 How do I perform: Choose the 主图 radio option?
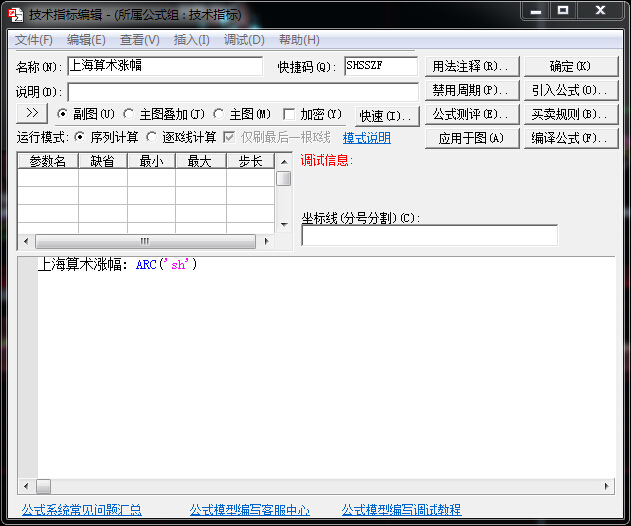pyautogui.click(x=219, y=114)
